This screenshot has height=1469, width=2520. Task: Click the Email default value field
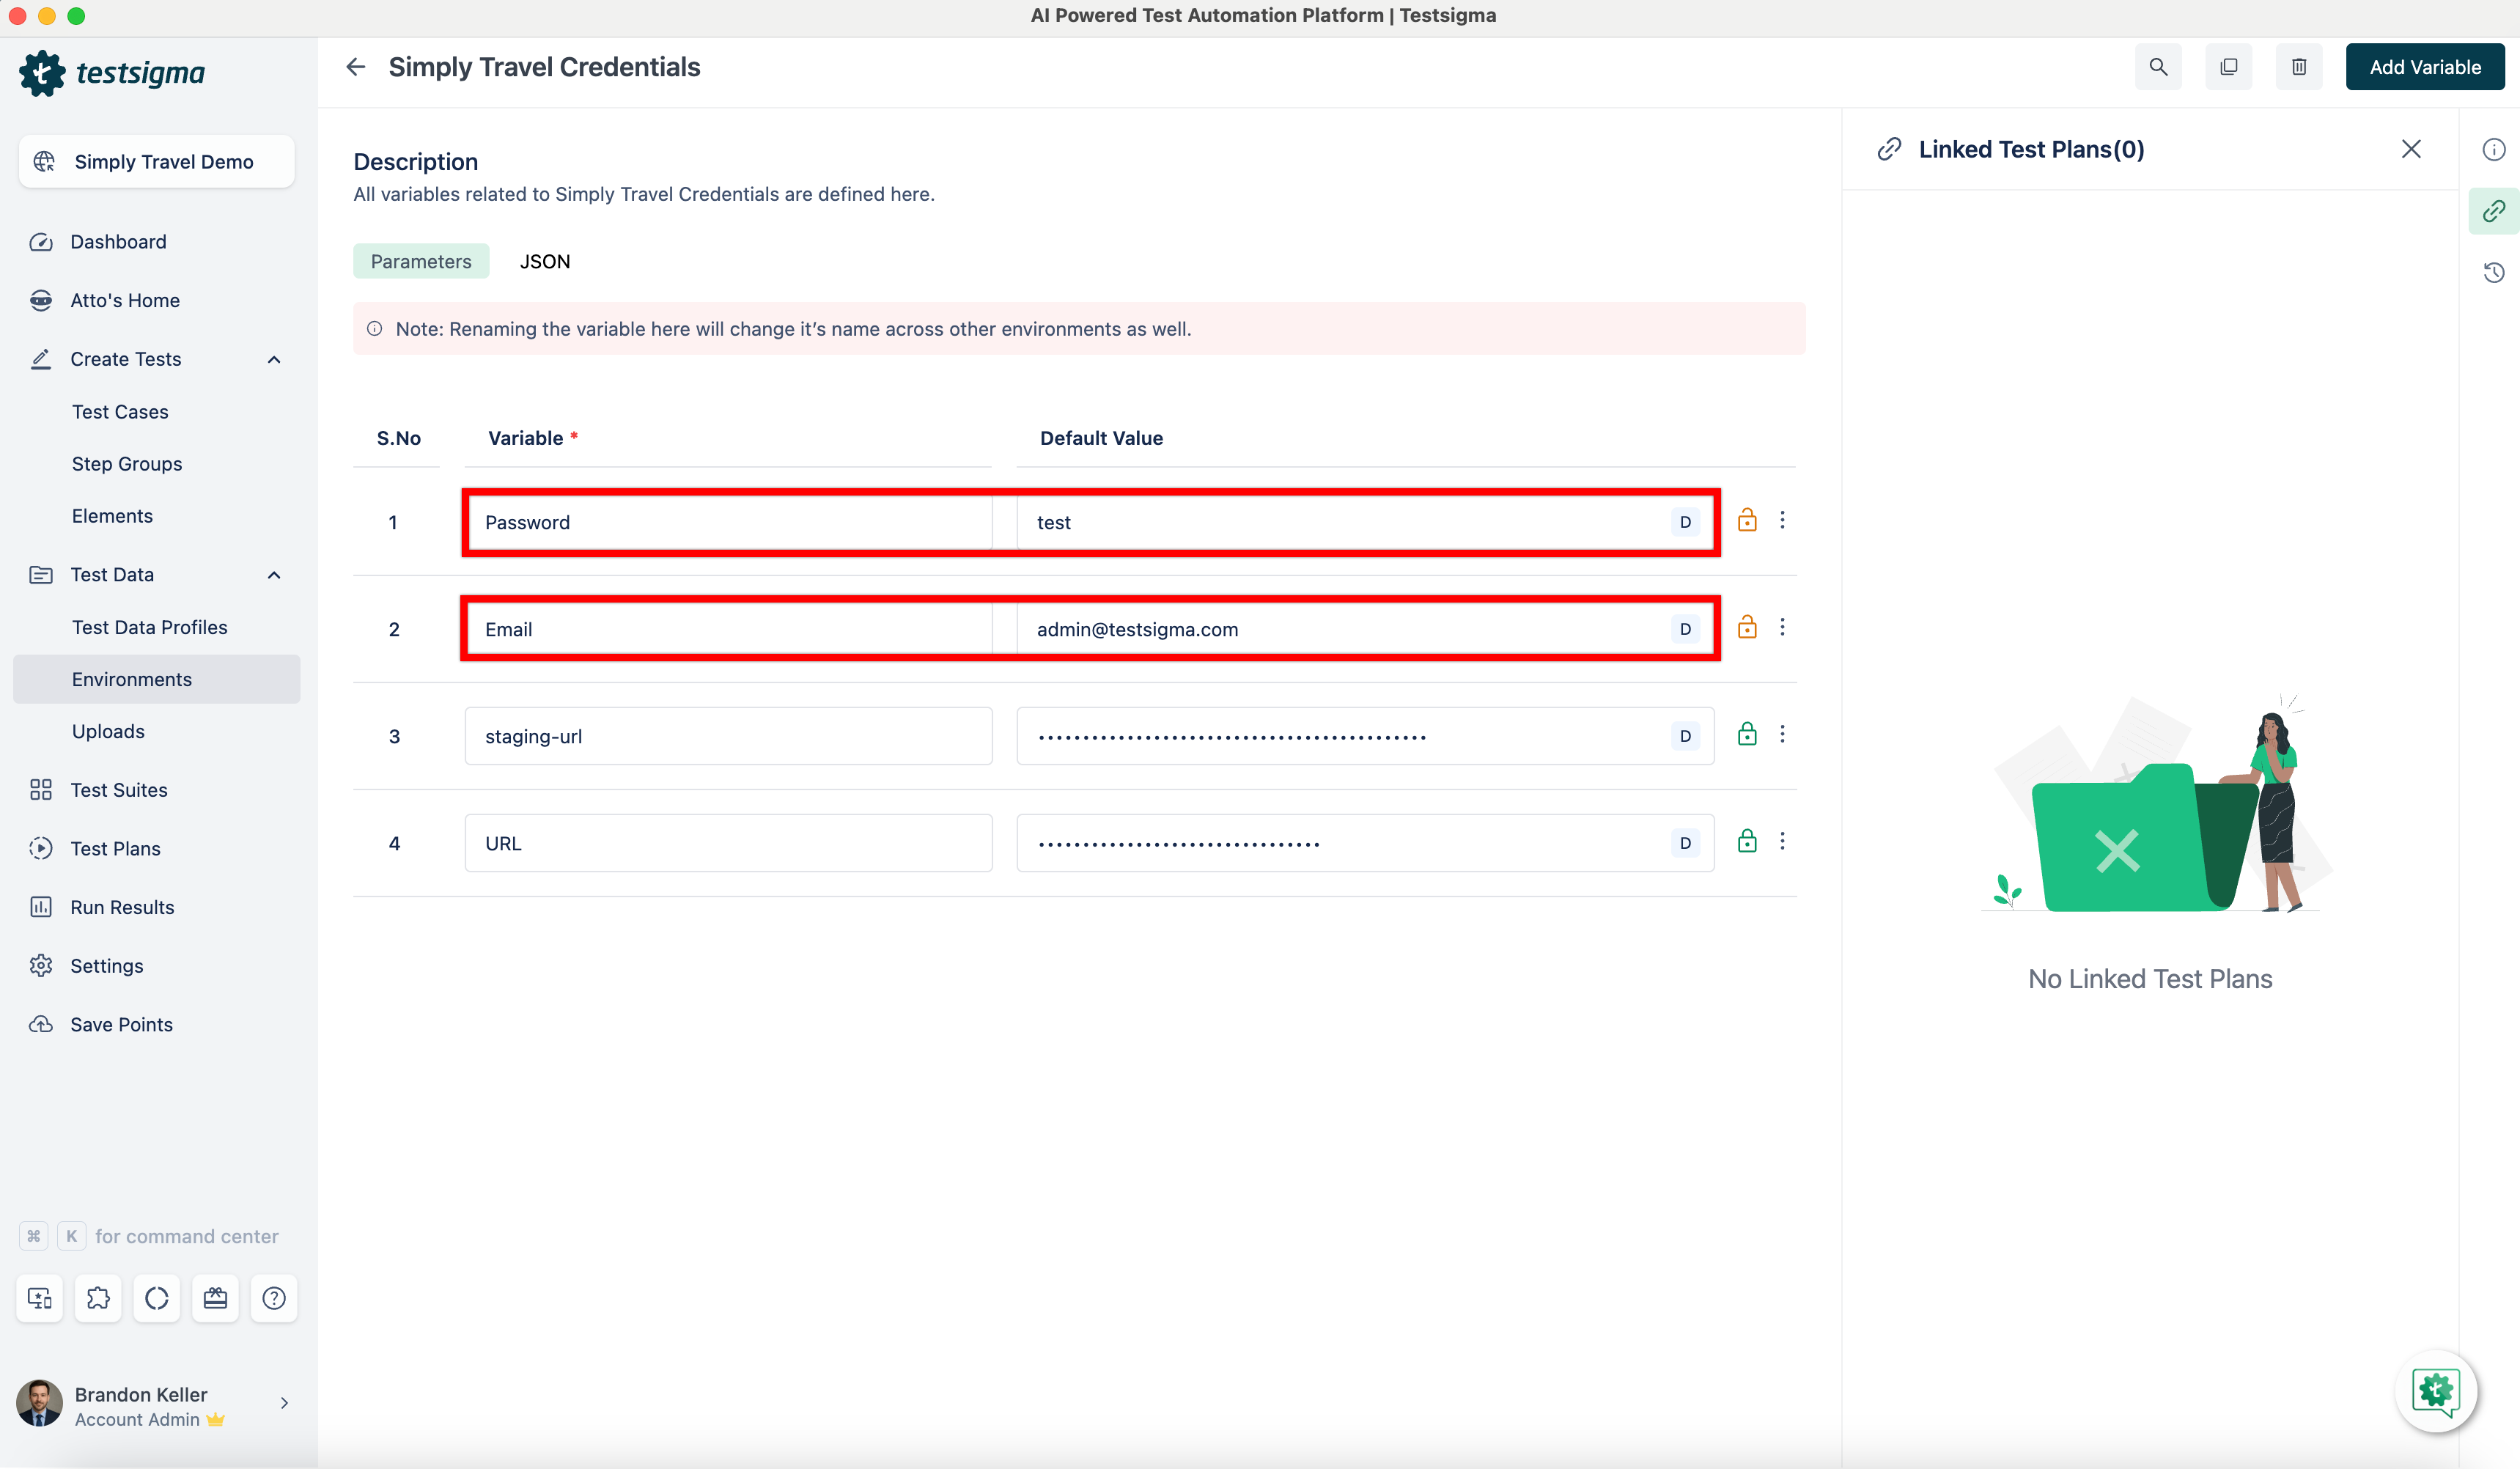point(1300,629)
